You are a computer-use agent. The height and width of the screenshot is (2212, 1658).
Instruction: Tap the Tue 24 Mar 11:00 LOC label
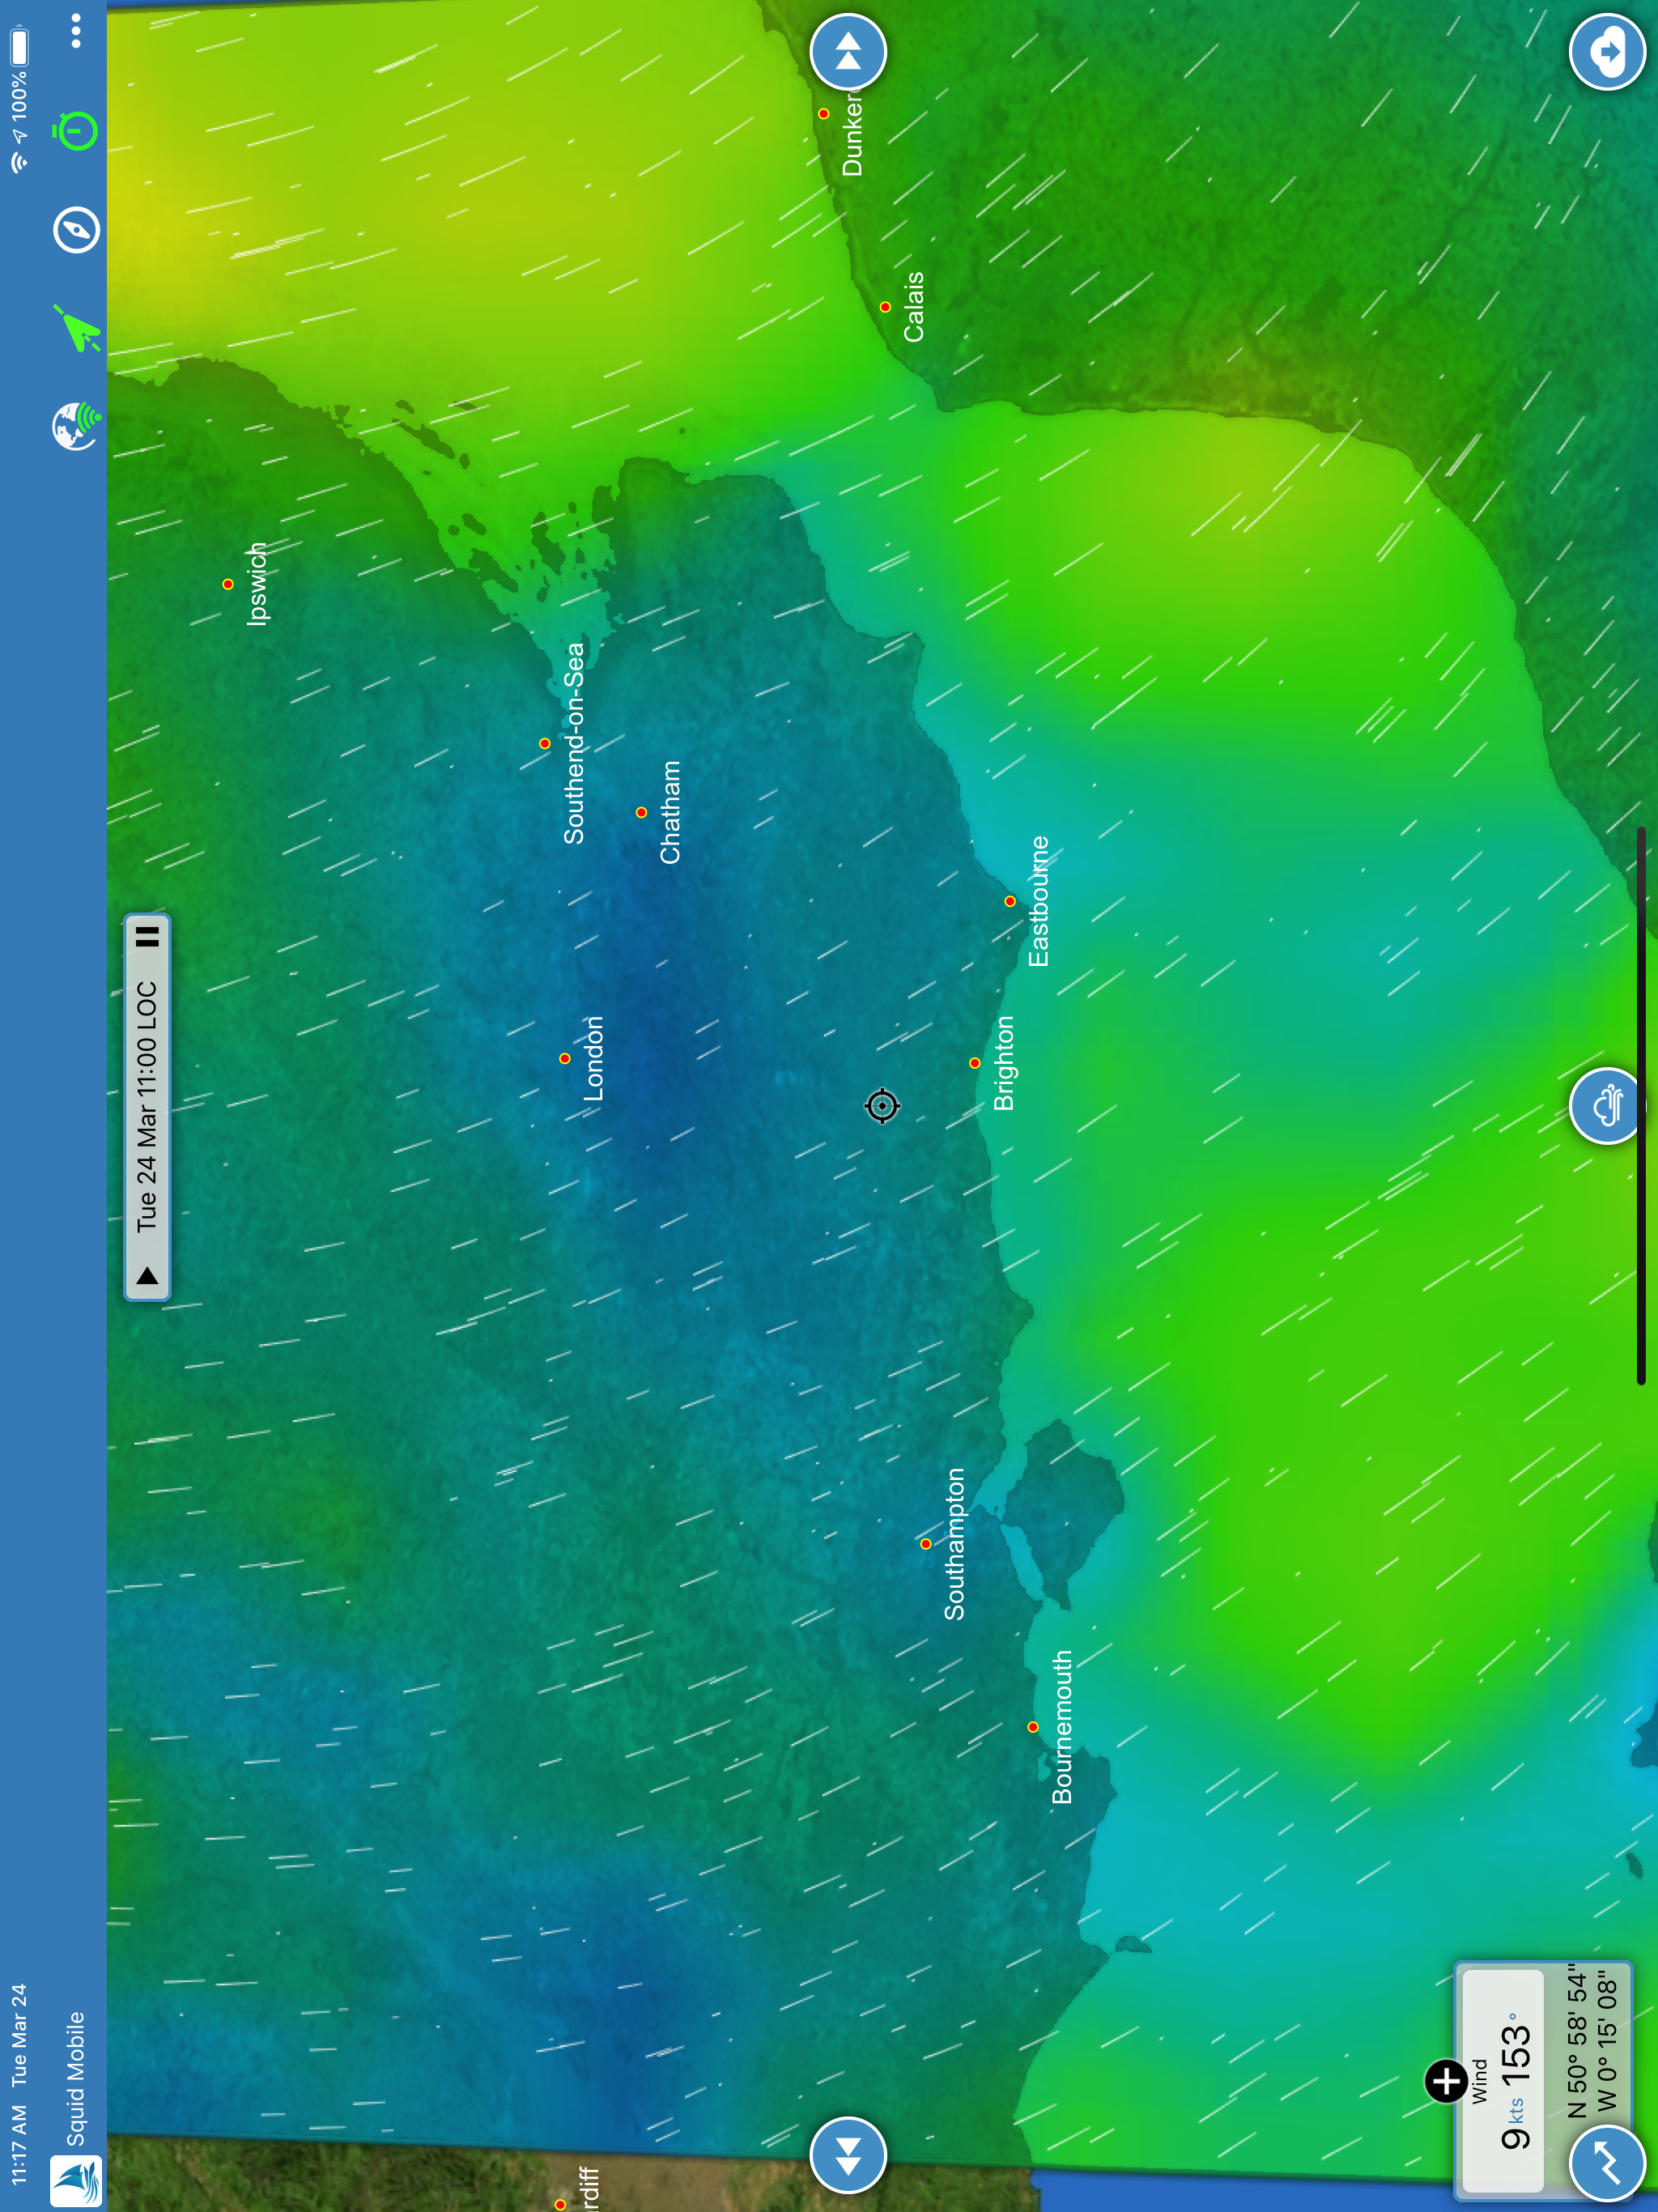coord(147,1105)
